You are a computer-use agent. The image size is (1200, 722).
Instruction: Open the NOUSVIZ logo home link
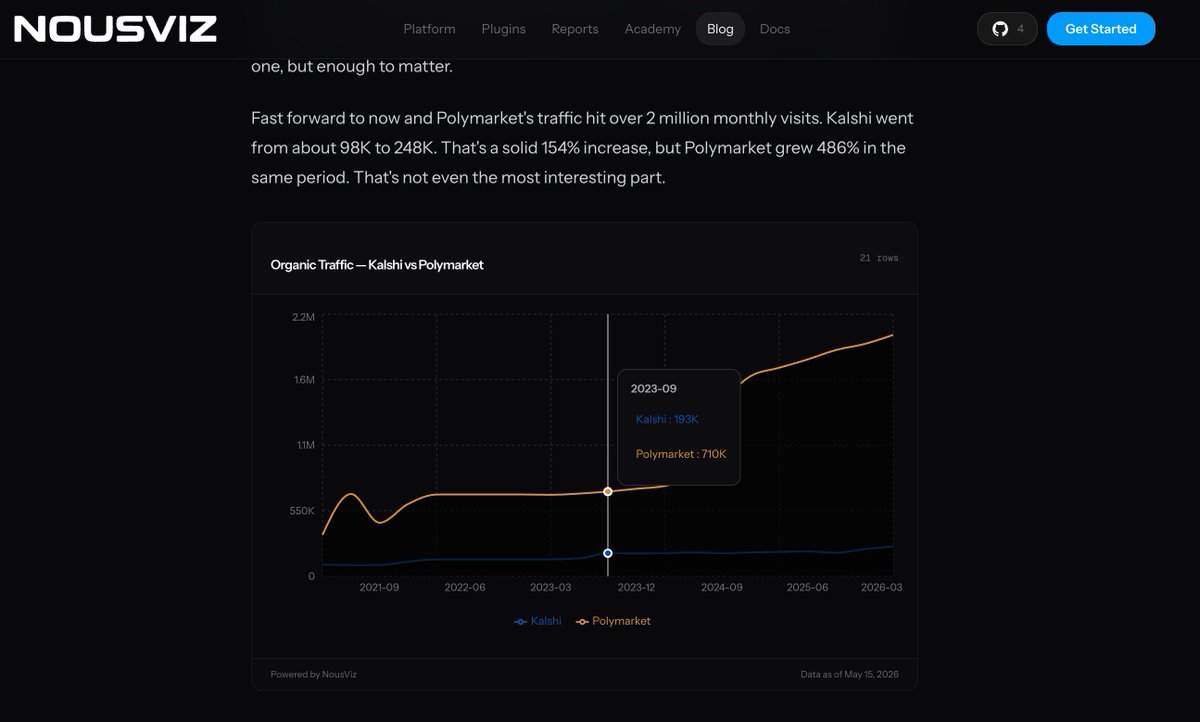(x=115, y=29)
